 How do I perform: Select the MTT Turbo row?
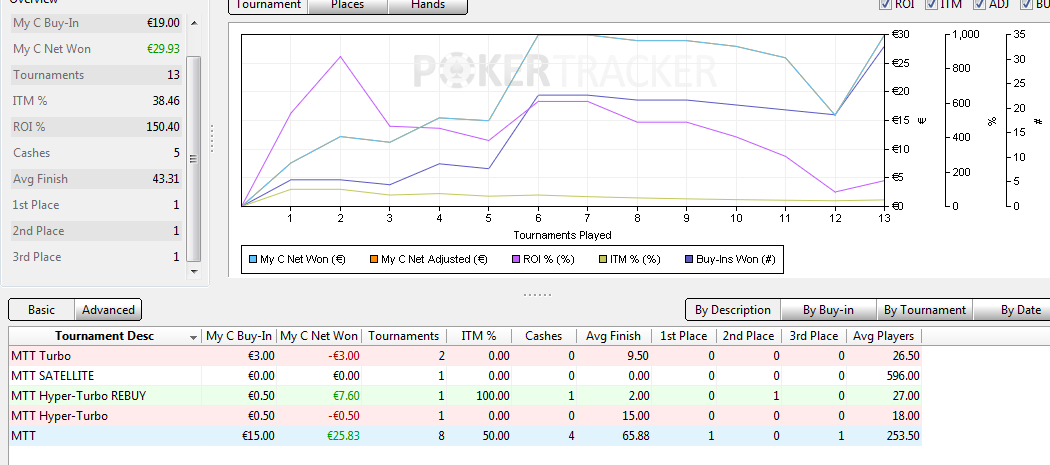(x=465, y=356)
